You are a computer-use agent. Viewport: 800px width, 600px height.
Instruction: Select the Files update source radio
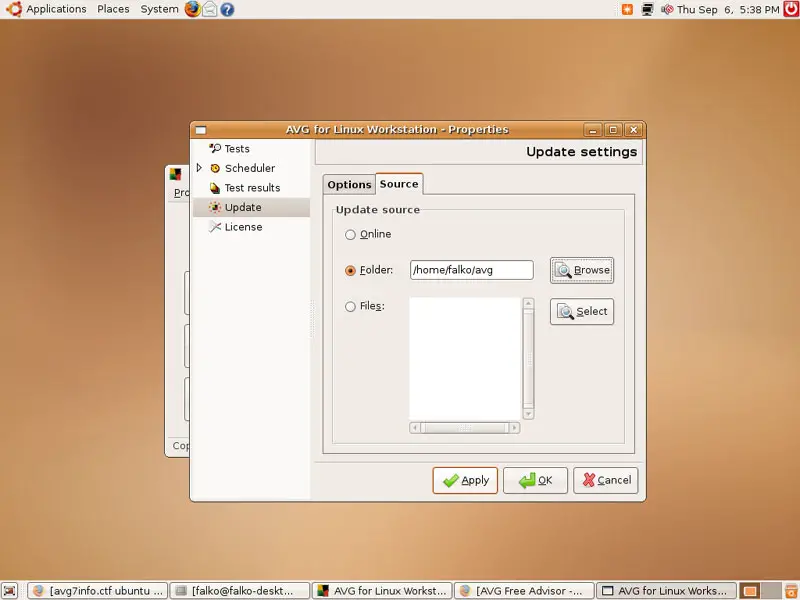[350, 307]
